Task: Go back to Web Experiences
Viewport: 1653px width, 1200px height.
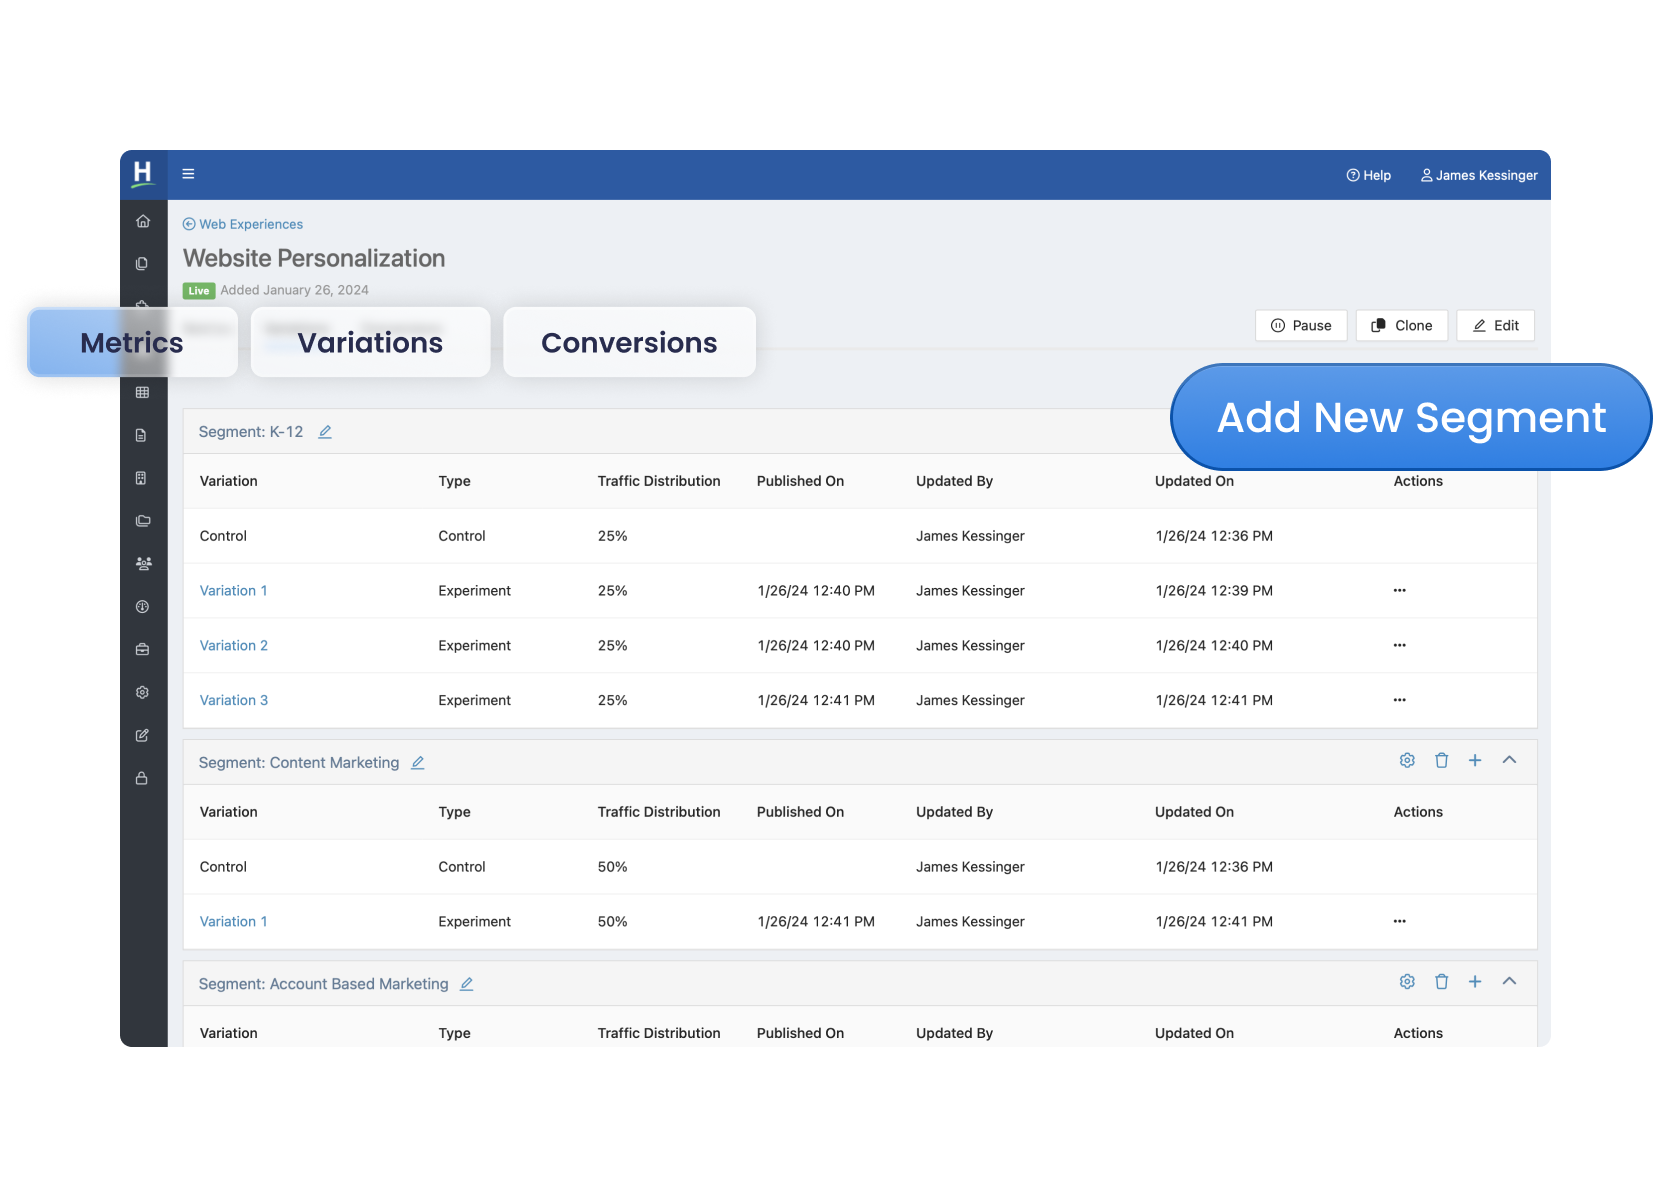Action: (x=243, y=224)
